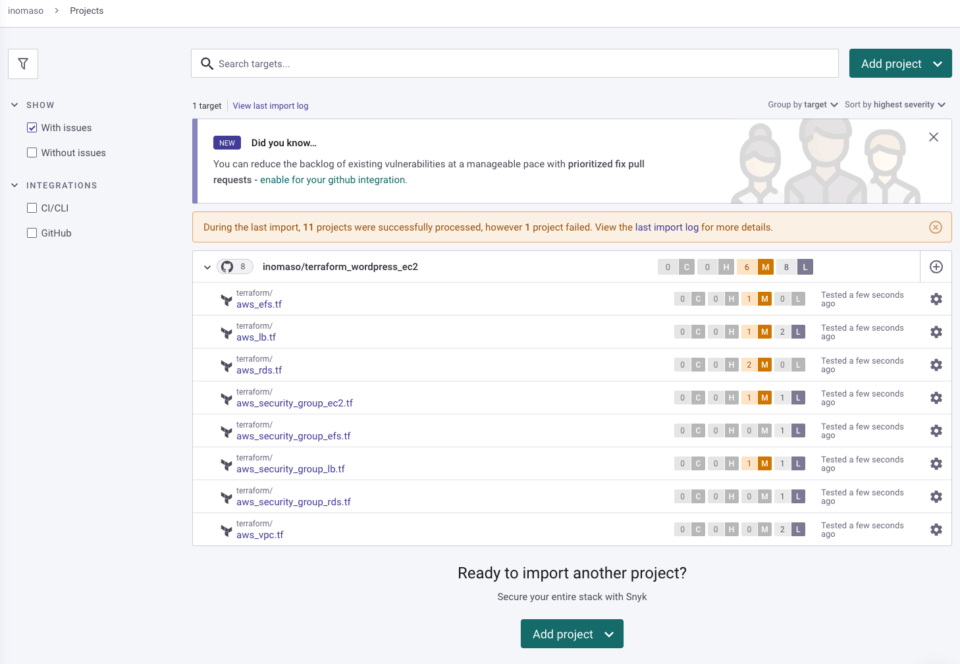Click the orange M severity badge on the target row
This screenshot has width=960, height=664.
point(764,267)
